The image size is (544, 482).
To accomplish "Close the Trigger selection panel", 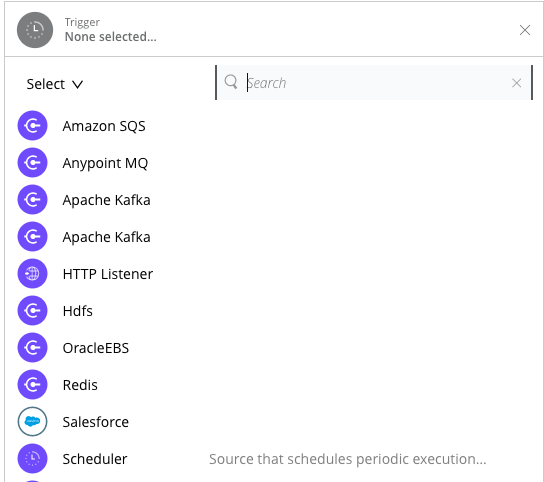I will tap(525, 30).
